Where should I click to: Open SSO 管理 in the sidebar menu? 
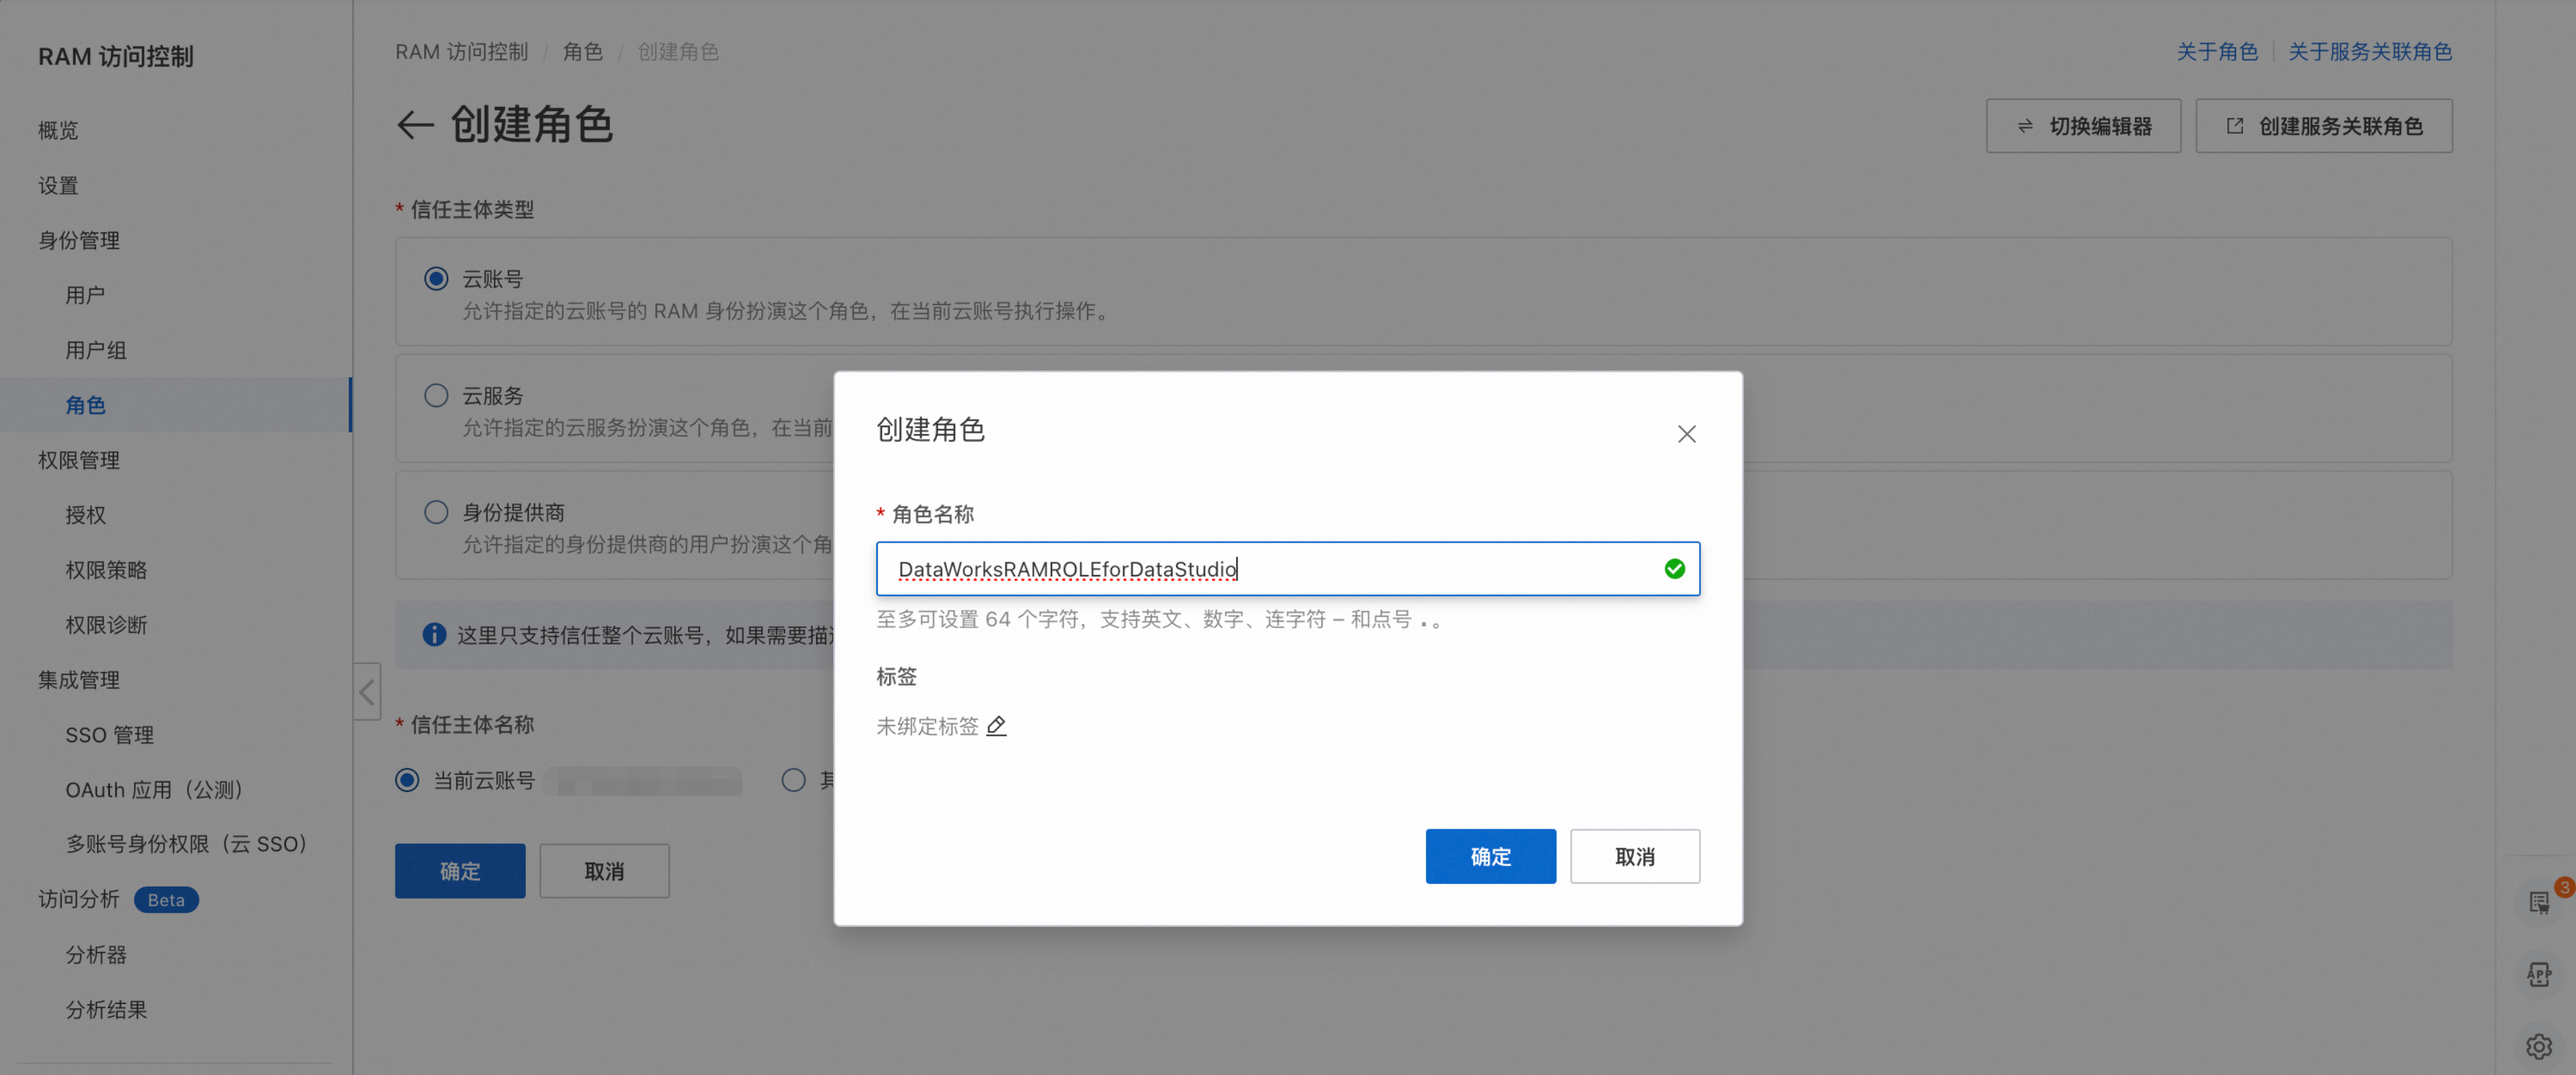(x=109, y=735)
